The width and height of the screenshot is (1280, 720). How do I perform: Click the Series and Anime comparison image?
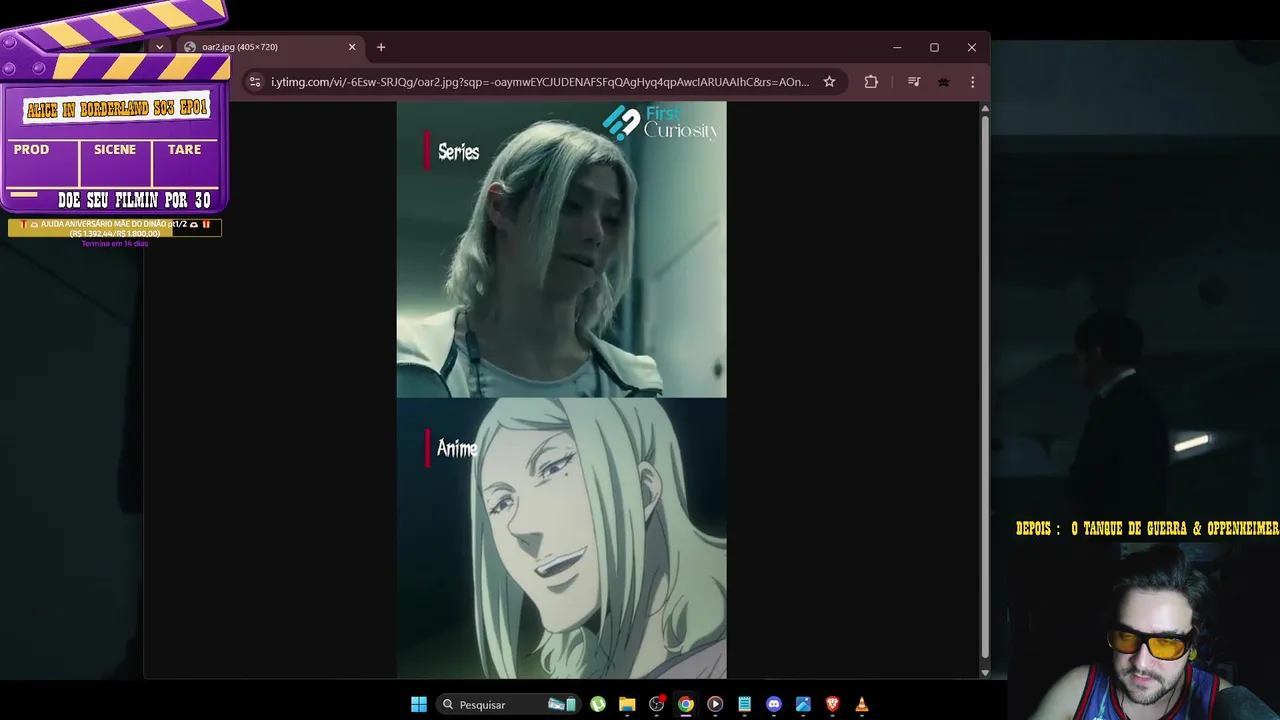tap(561, 390)
